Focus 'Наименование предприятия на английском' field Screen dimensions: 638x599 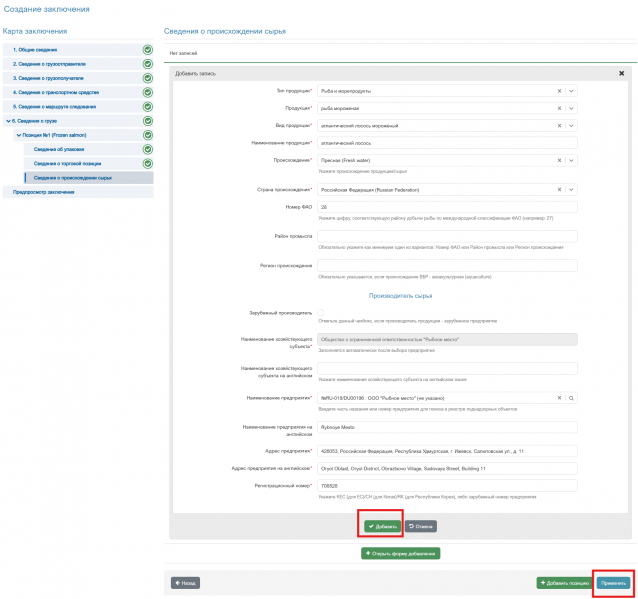click(447, 427)
